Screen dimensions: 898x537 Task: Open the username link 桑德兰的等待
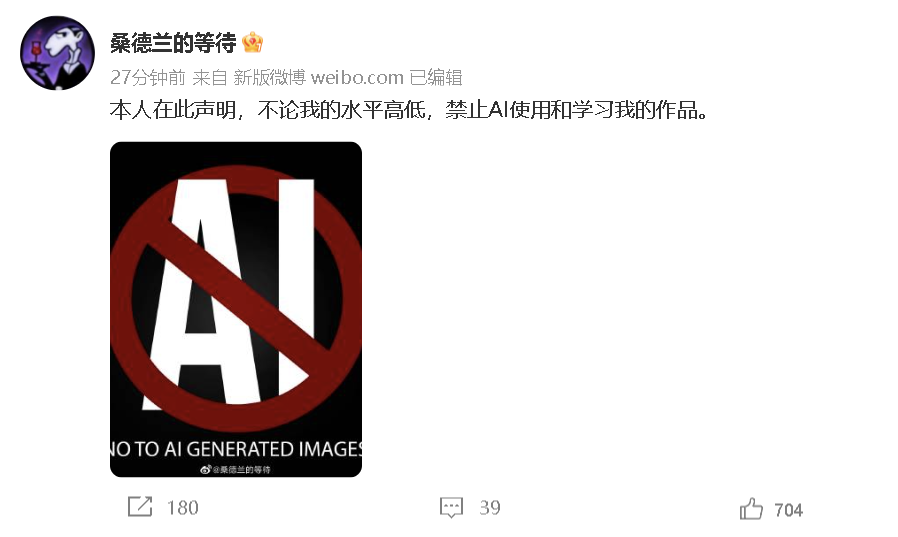click(173, 43)
